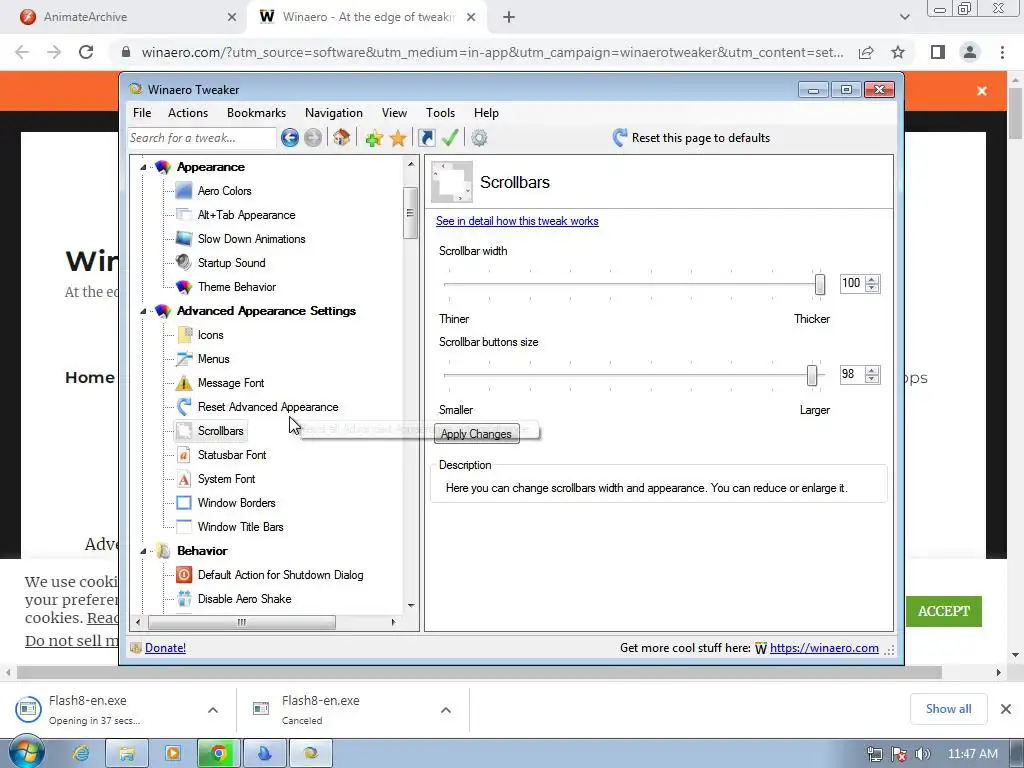This screenshot has width=1024, height=768.
Task: Open the View menu
Action: [394, 113]
